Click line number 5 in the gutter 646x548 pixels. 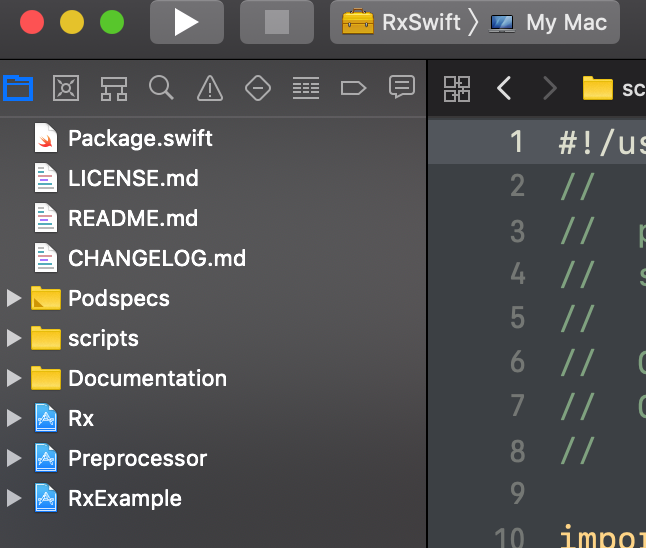[517, 318]
